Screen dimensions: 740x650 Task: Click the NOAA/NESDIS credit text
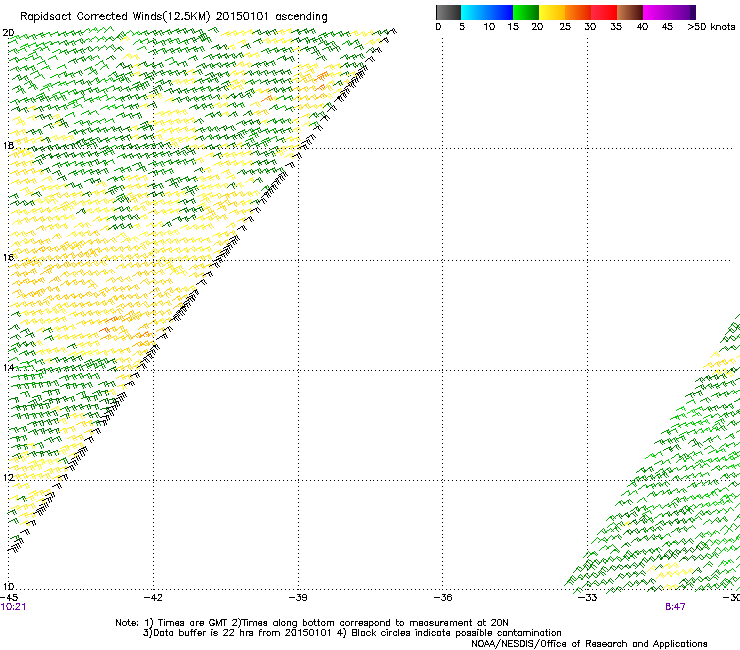pyautogui.click(x=589, y=644)
